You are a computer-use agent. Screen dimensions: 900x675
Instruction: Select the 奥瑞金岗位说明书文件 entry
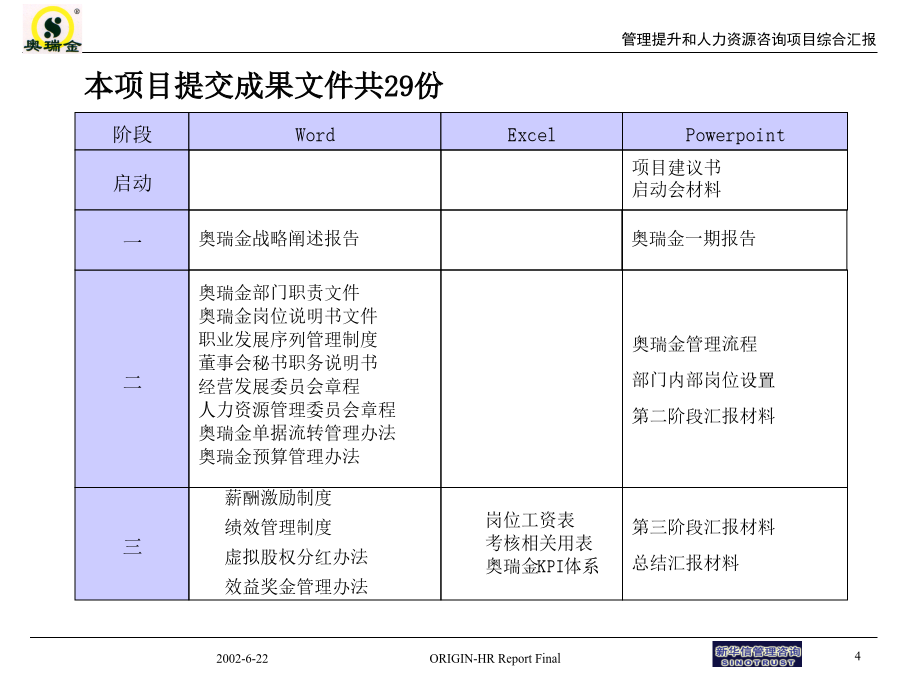tap(288, 316)
